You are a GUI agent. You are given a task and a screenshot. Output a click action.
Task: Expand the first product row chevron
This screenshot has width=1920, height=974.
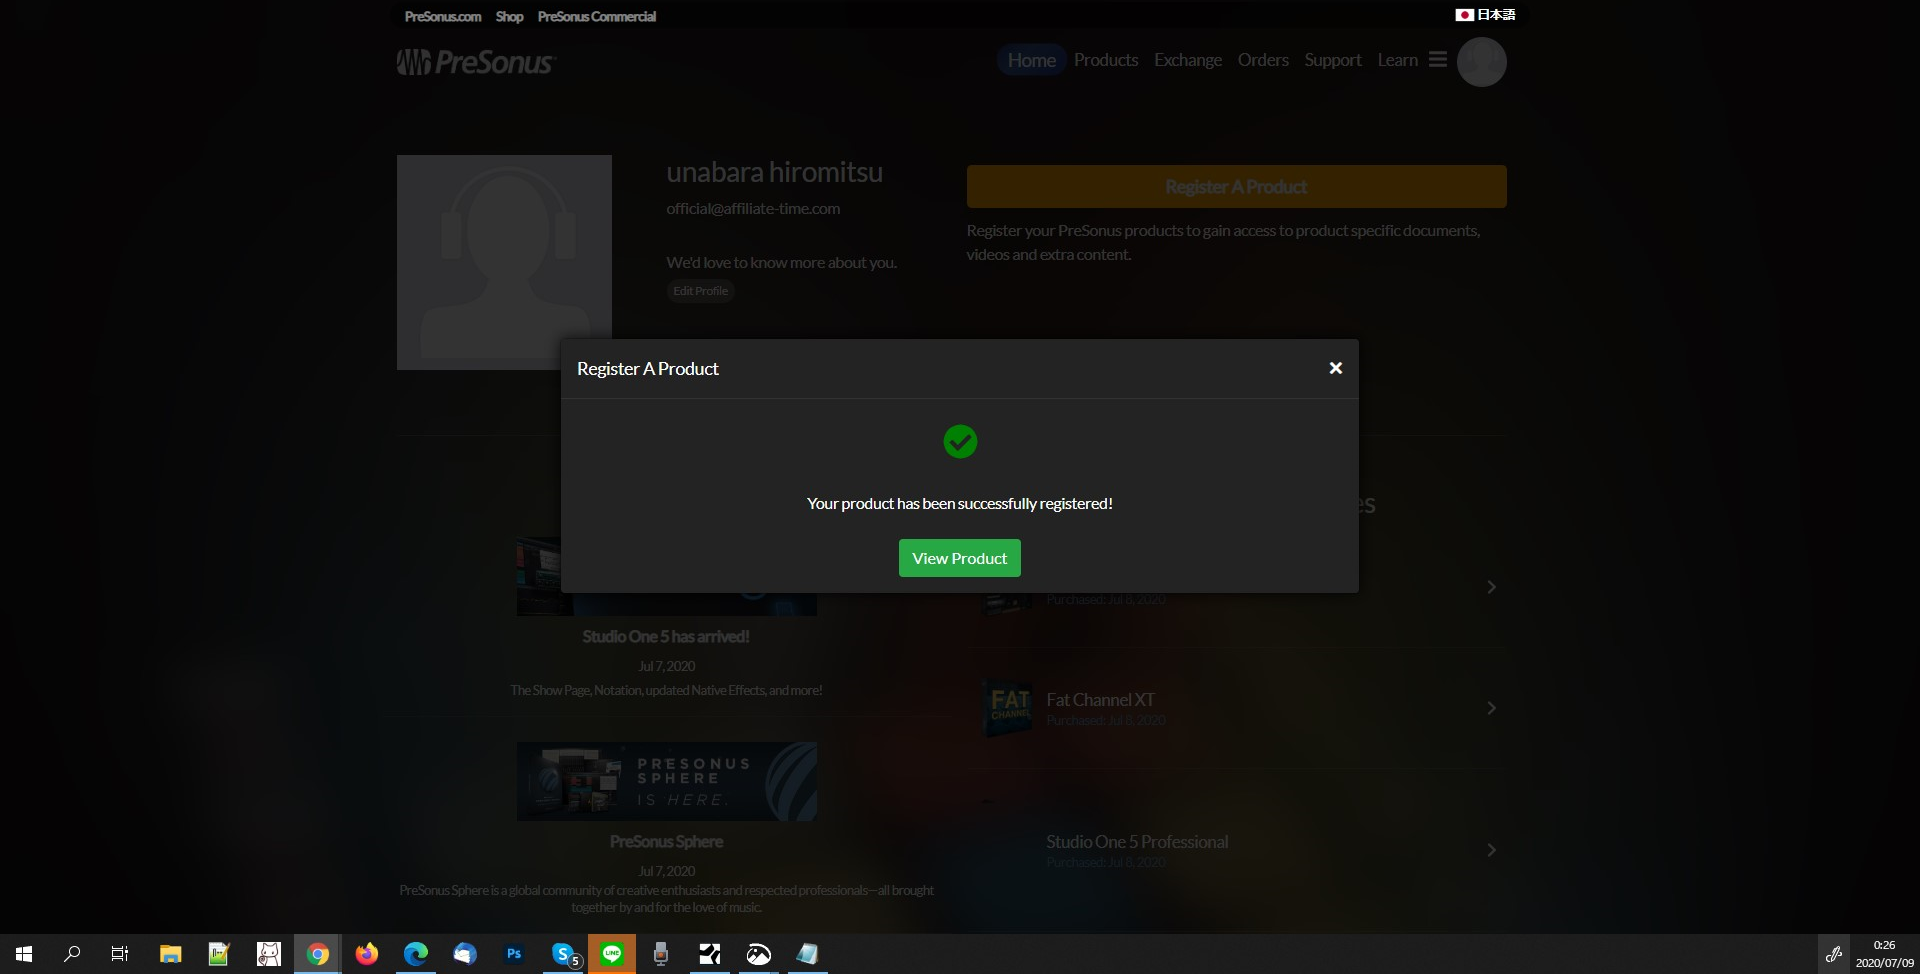click(x=1491, y=587)
